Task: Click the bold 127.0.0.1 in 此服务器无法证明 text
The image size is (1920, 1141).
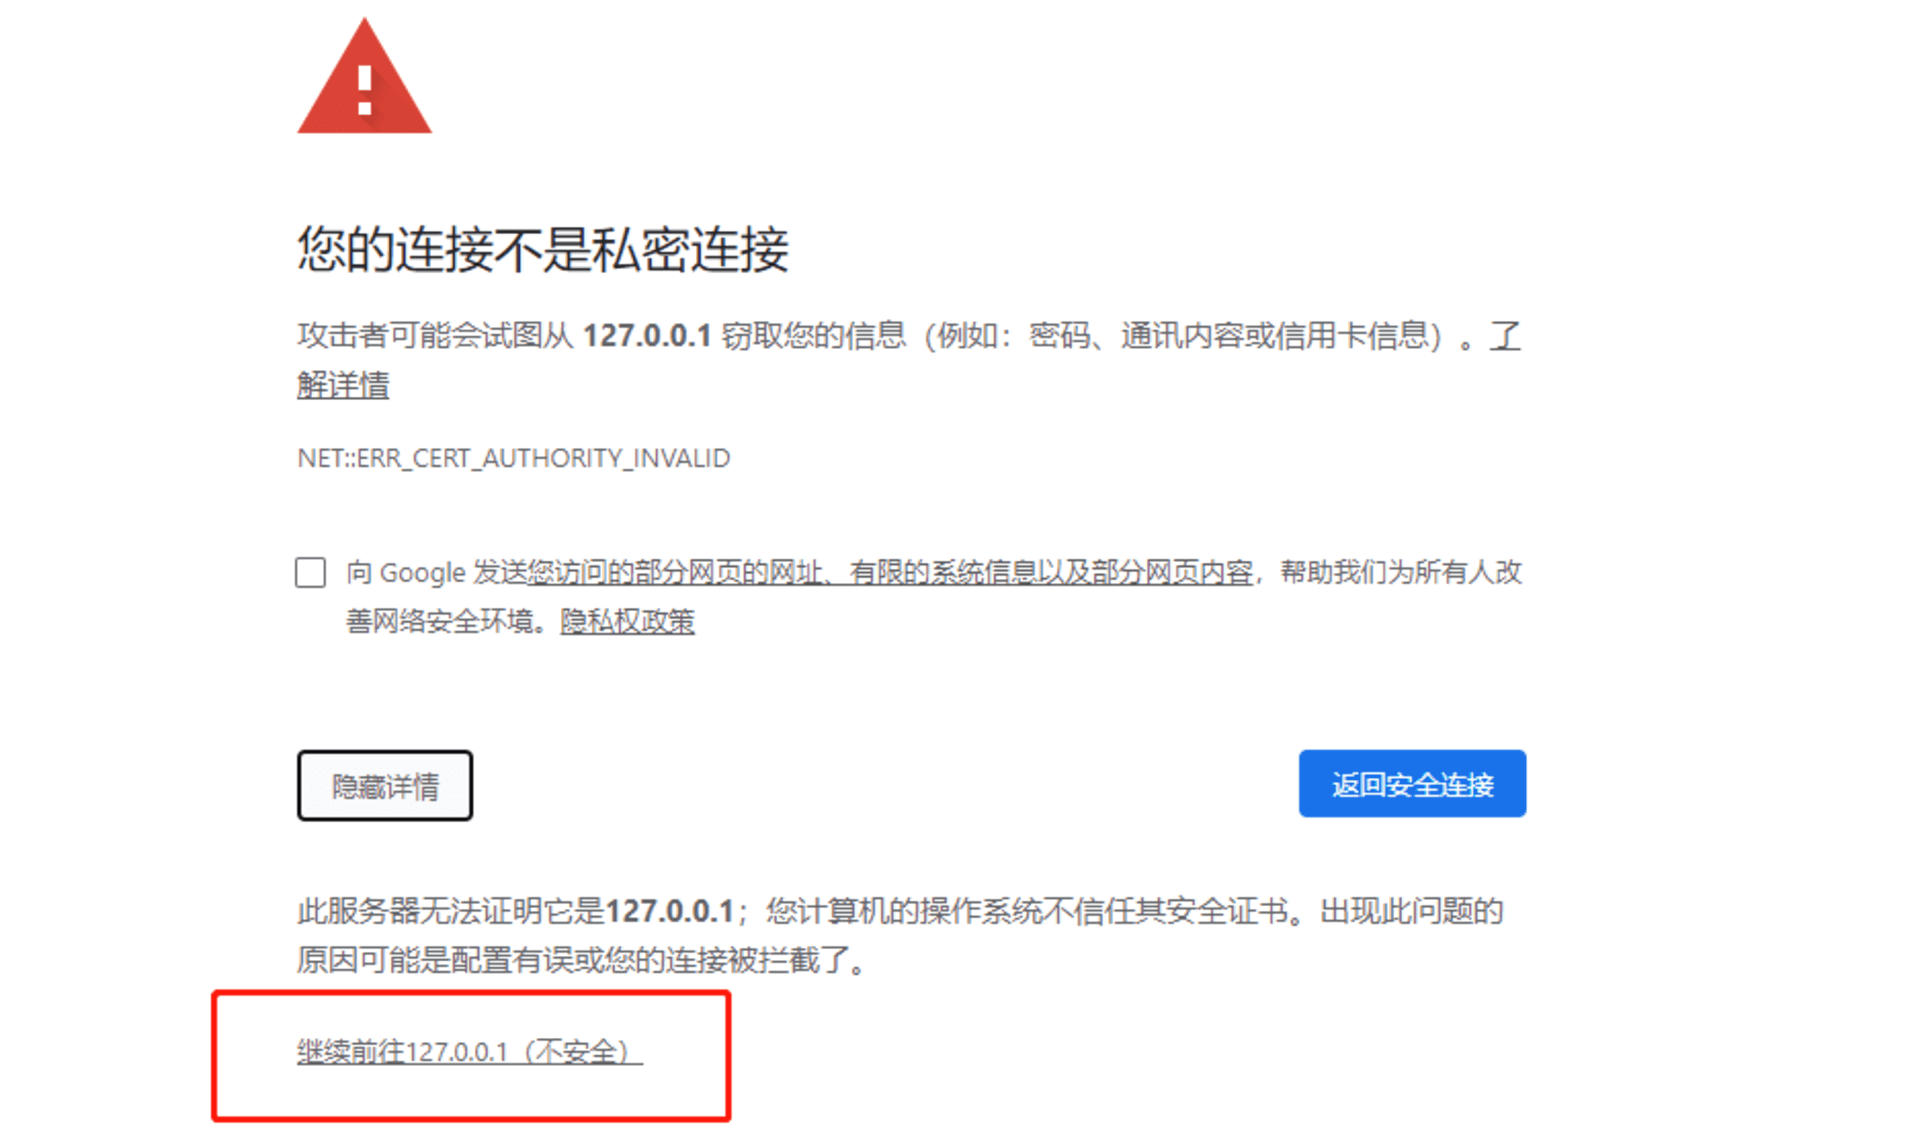Action: [670, 911]
